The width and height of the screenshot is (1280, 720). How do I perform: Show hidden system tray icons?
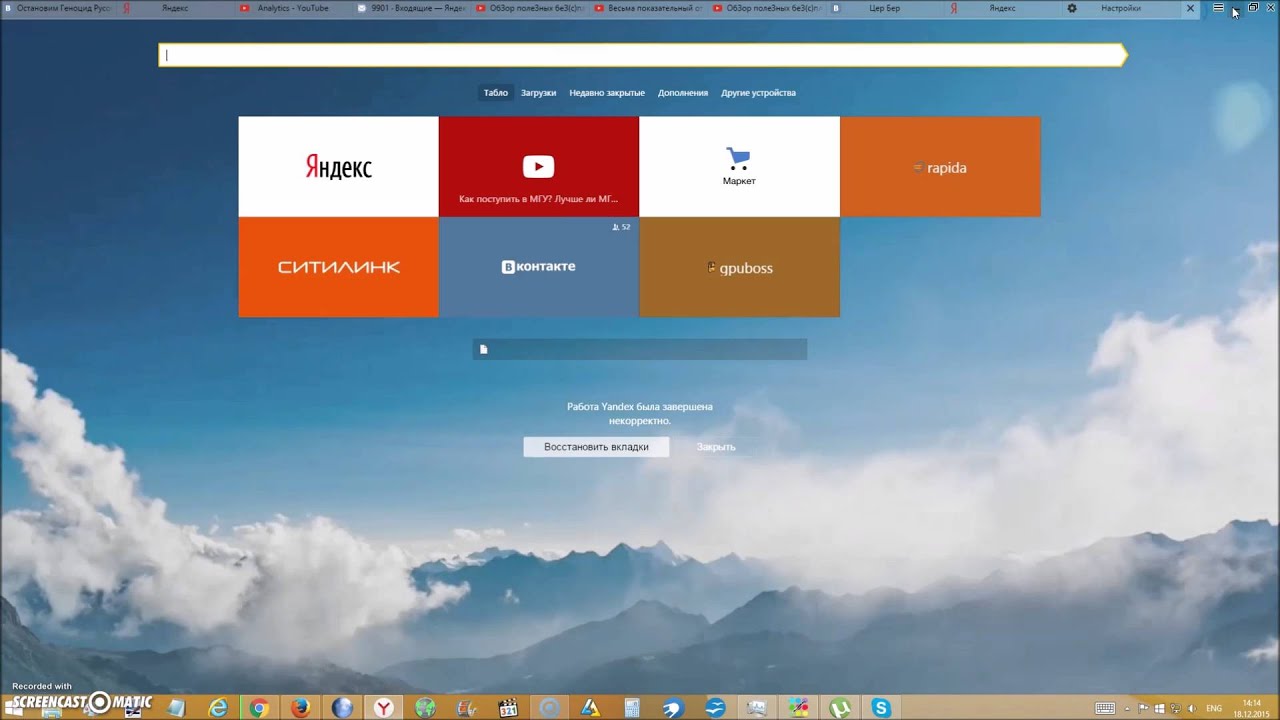point(1128,709)
